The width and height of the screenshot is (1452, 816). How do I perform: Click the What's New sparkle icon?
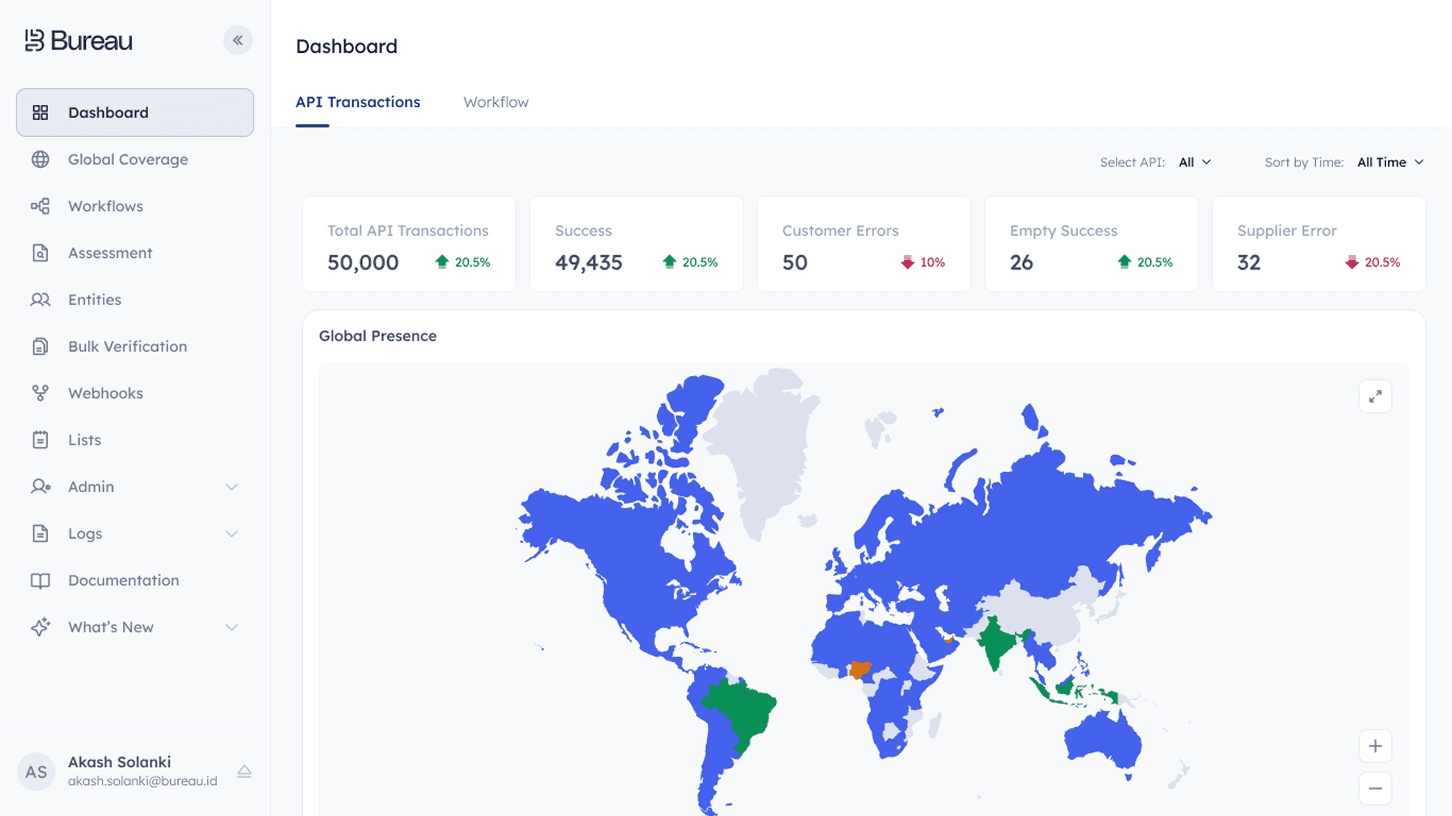click(40, 627)
